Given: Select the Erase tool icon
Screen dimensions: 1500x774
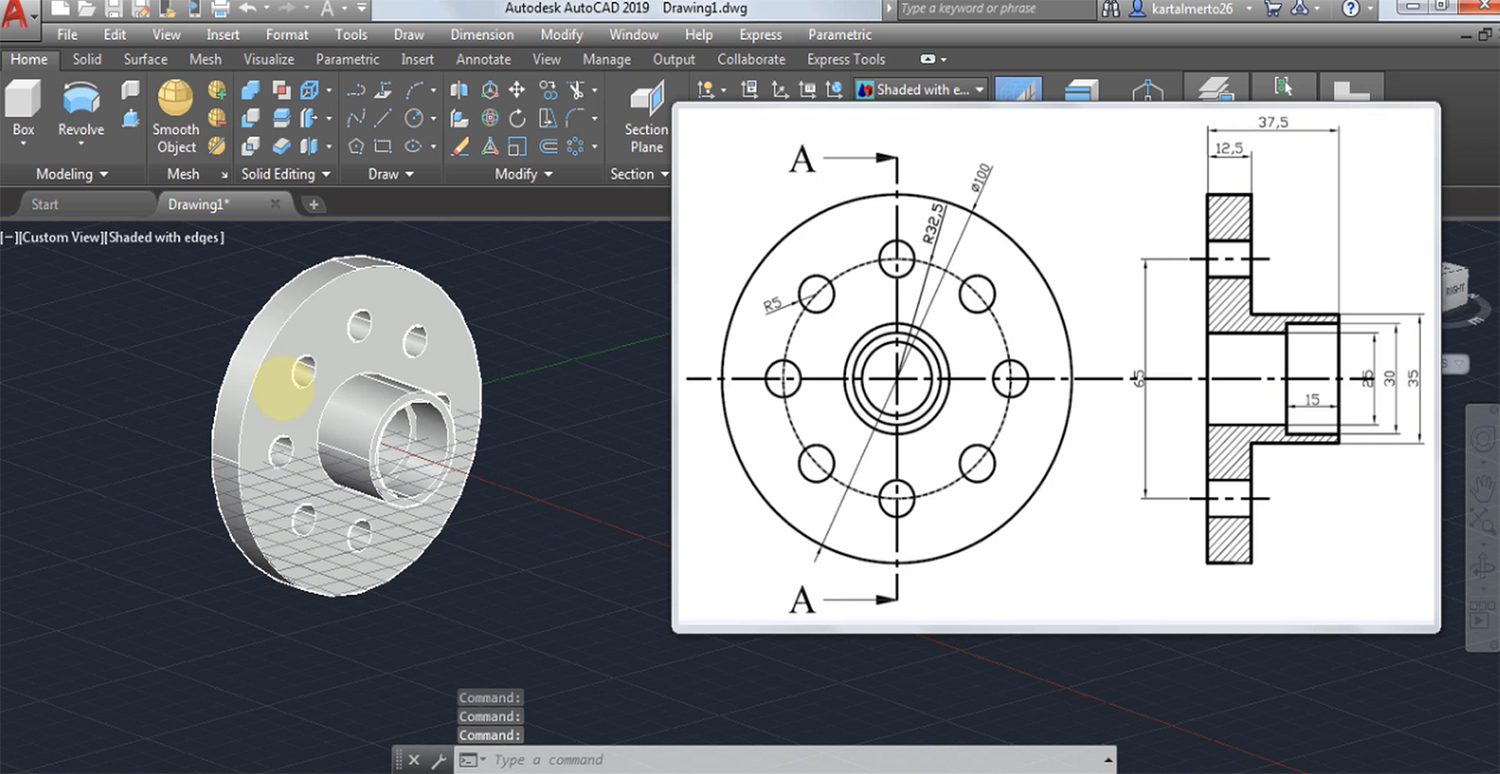Looking at the screenshot, I should [460, 146].
